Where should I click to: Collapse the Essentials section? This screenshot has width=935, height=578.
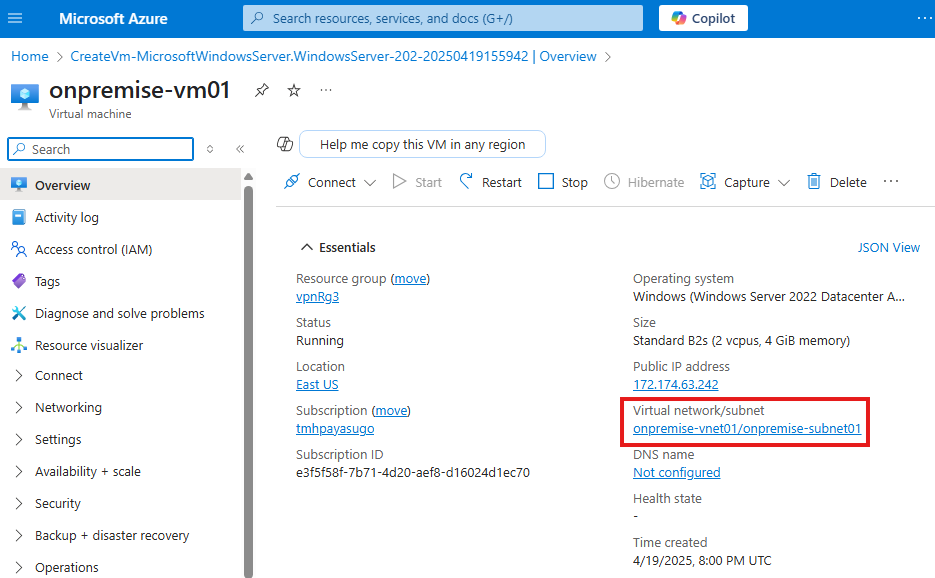pos(306,248)
